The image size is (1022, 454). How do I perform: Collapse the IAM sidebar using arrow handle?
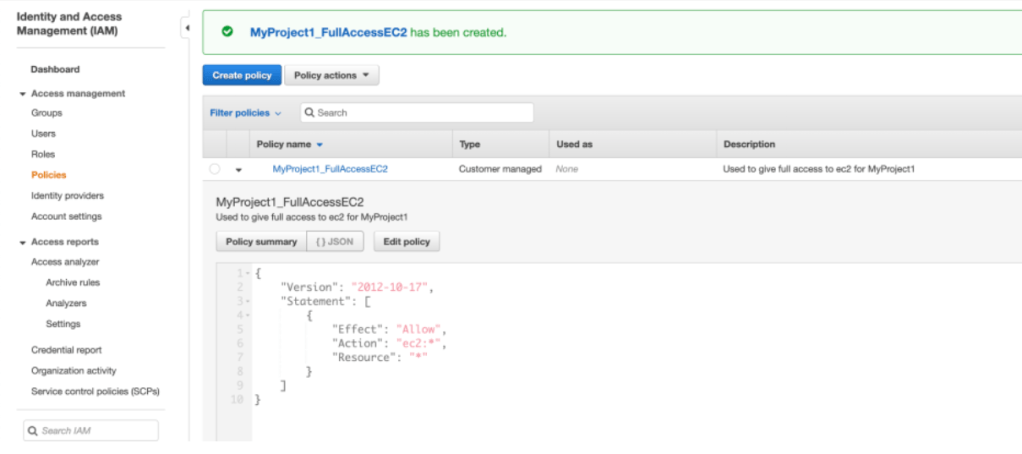(187, 28)
